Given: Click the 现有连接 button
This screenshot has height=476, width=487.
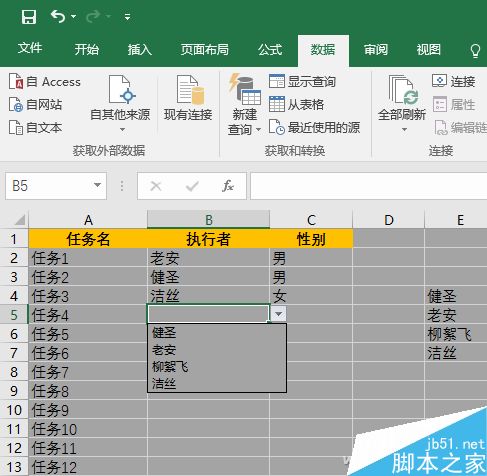Looking at the screenshot, I should pos(188,98).
